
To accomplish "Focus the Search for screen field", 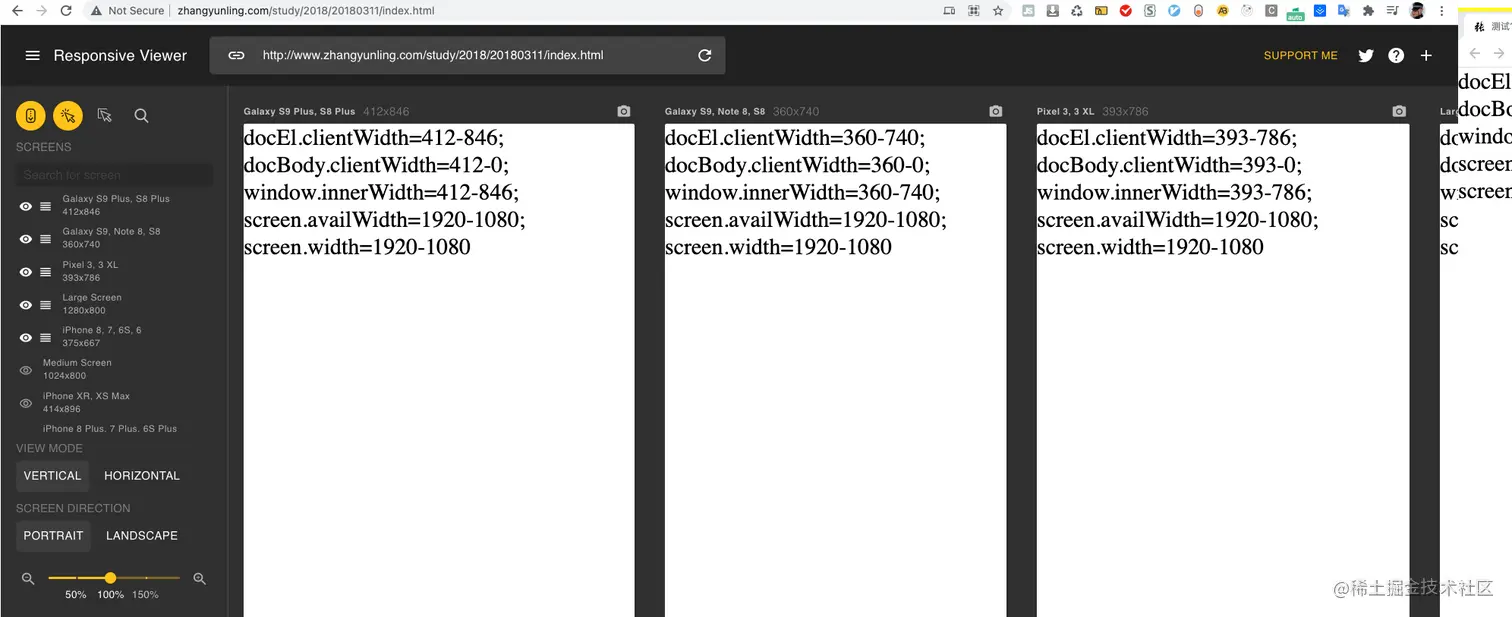I will (x=115, y=175).
